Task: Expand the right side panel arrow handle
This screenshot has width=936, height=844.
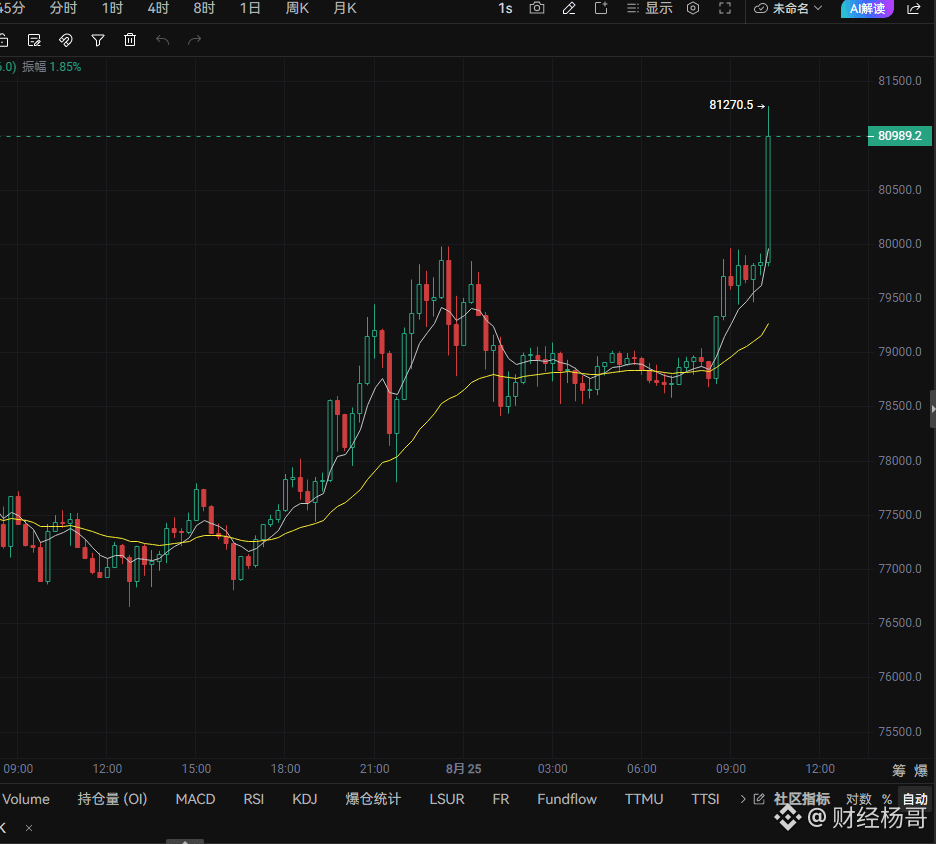Action: tap(932, 409)
